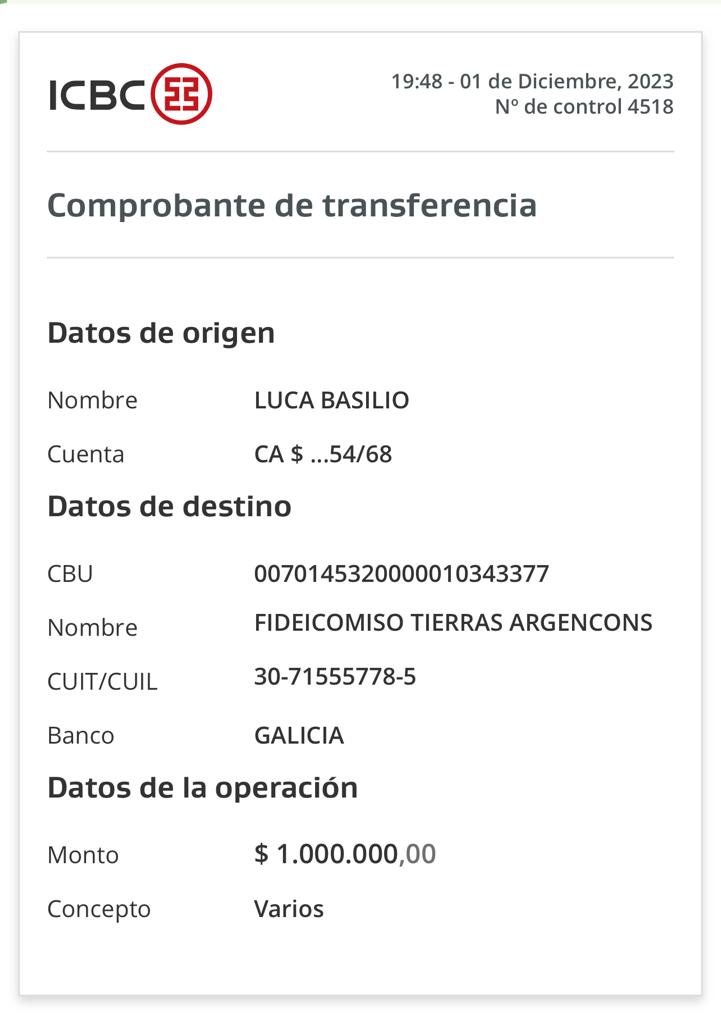Click the CUIT/CUIL label

coord(103,682)
